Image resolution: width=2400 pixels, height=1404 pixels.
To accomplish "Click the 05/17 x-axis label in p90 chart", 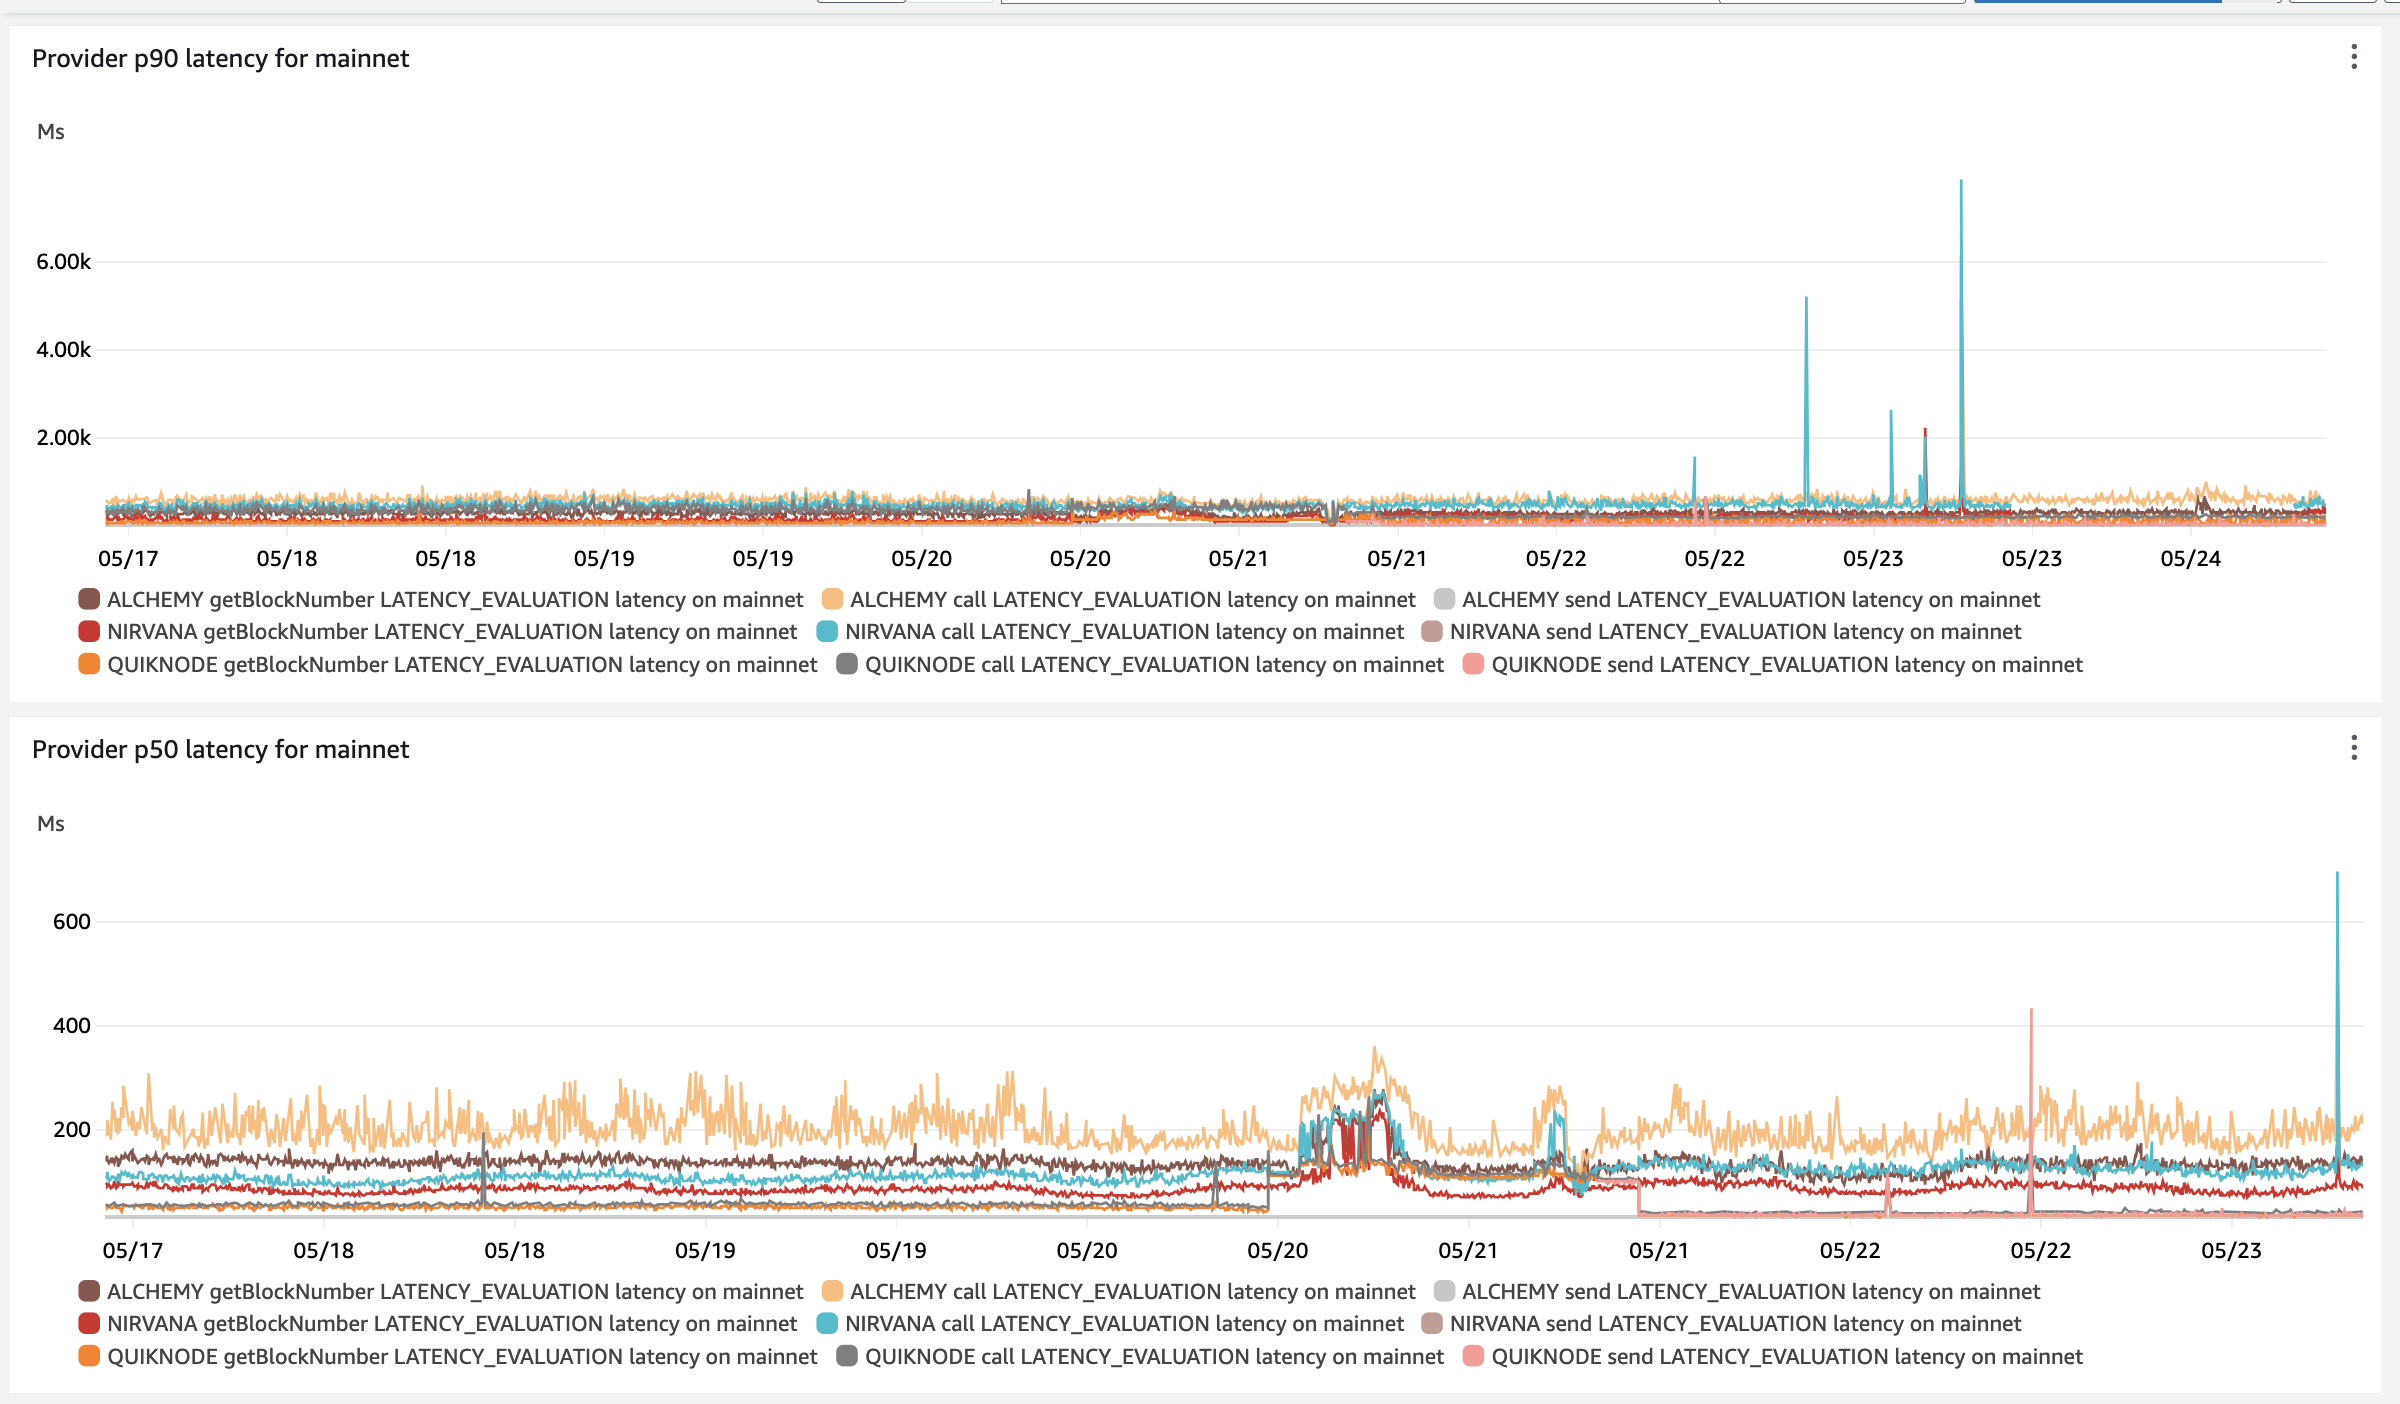I will click(128, 558).
